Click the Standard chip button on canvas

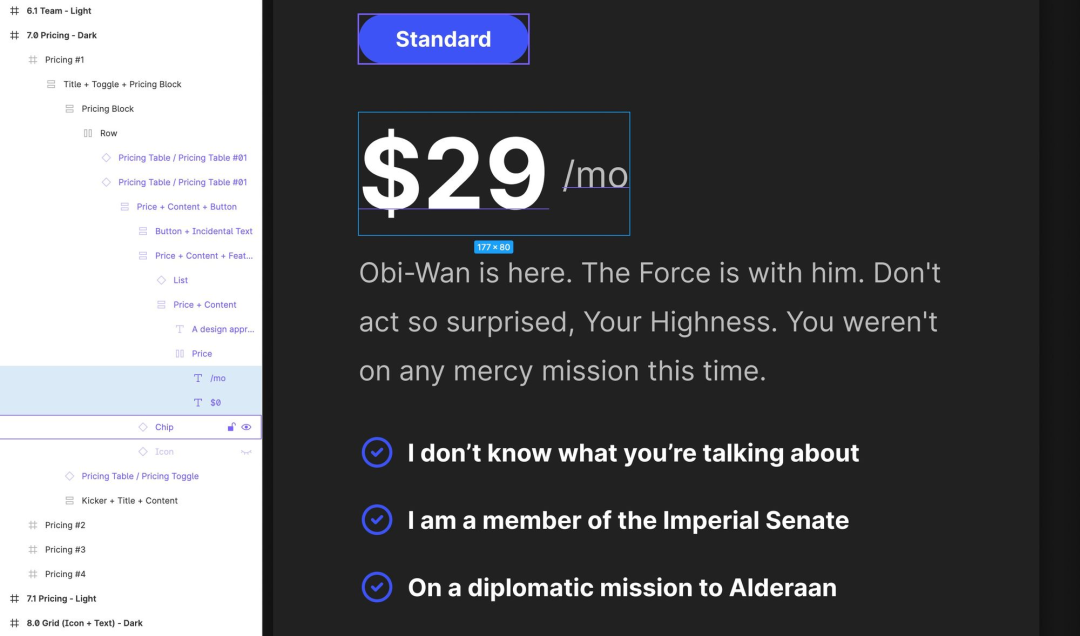(x=444, y=39)
